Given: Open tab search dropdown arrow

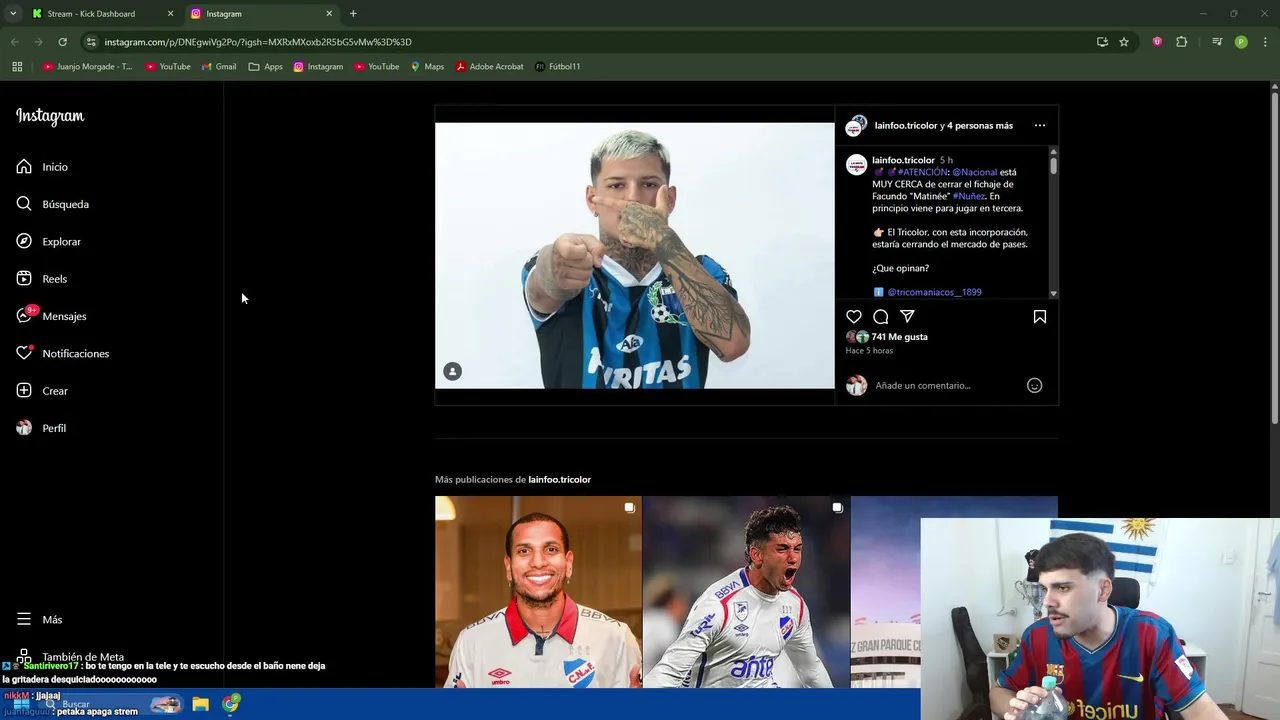Looking at the screenshot, I should (13, 14).
